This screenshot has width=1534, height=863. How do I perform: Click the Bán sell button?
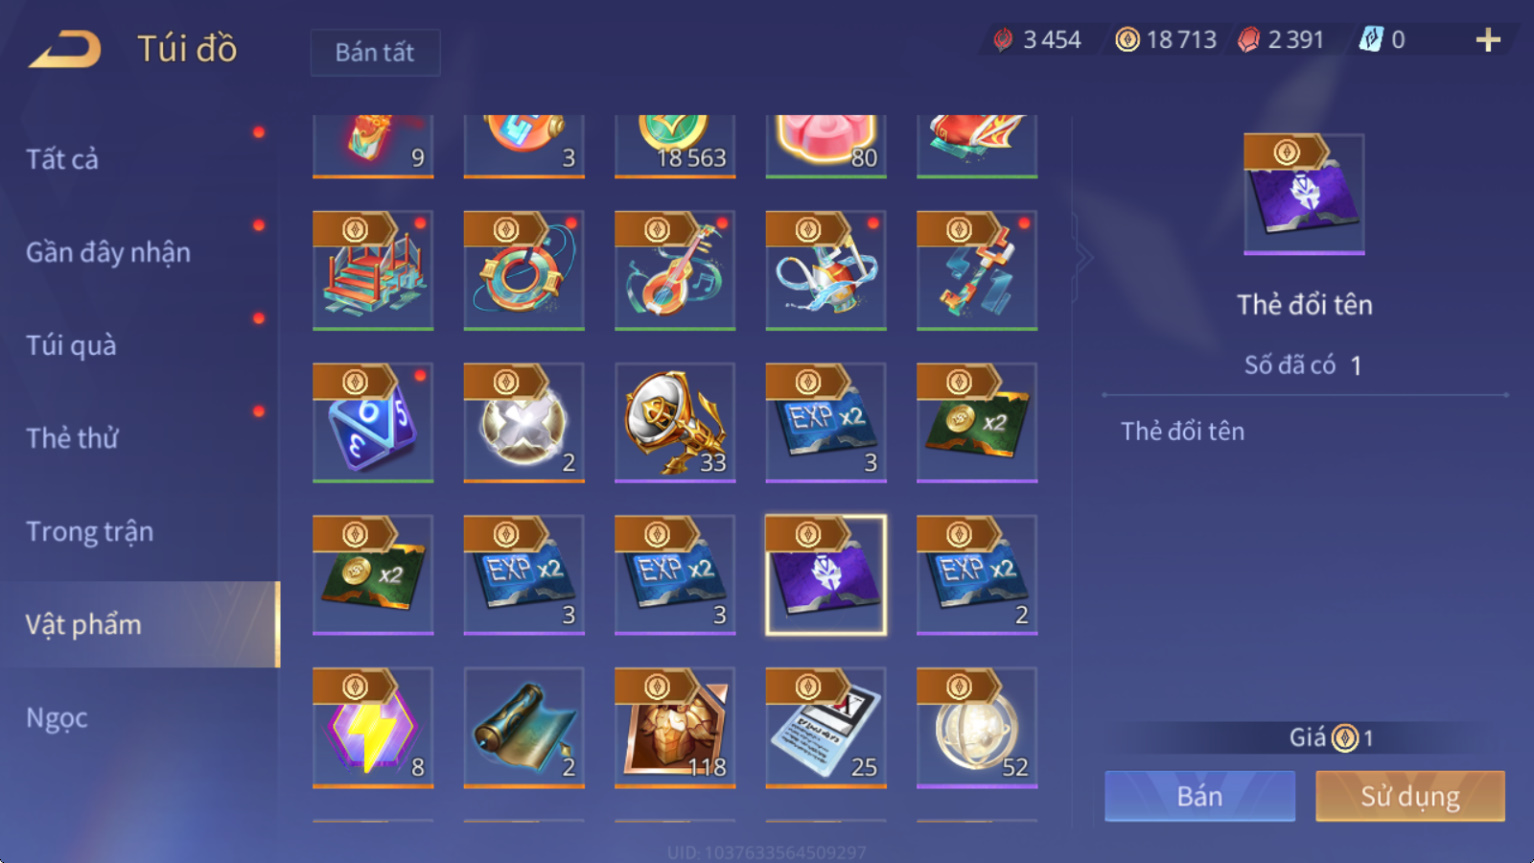[1200, 796]
